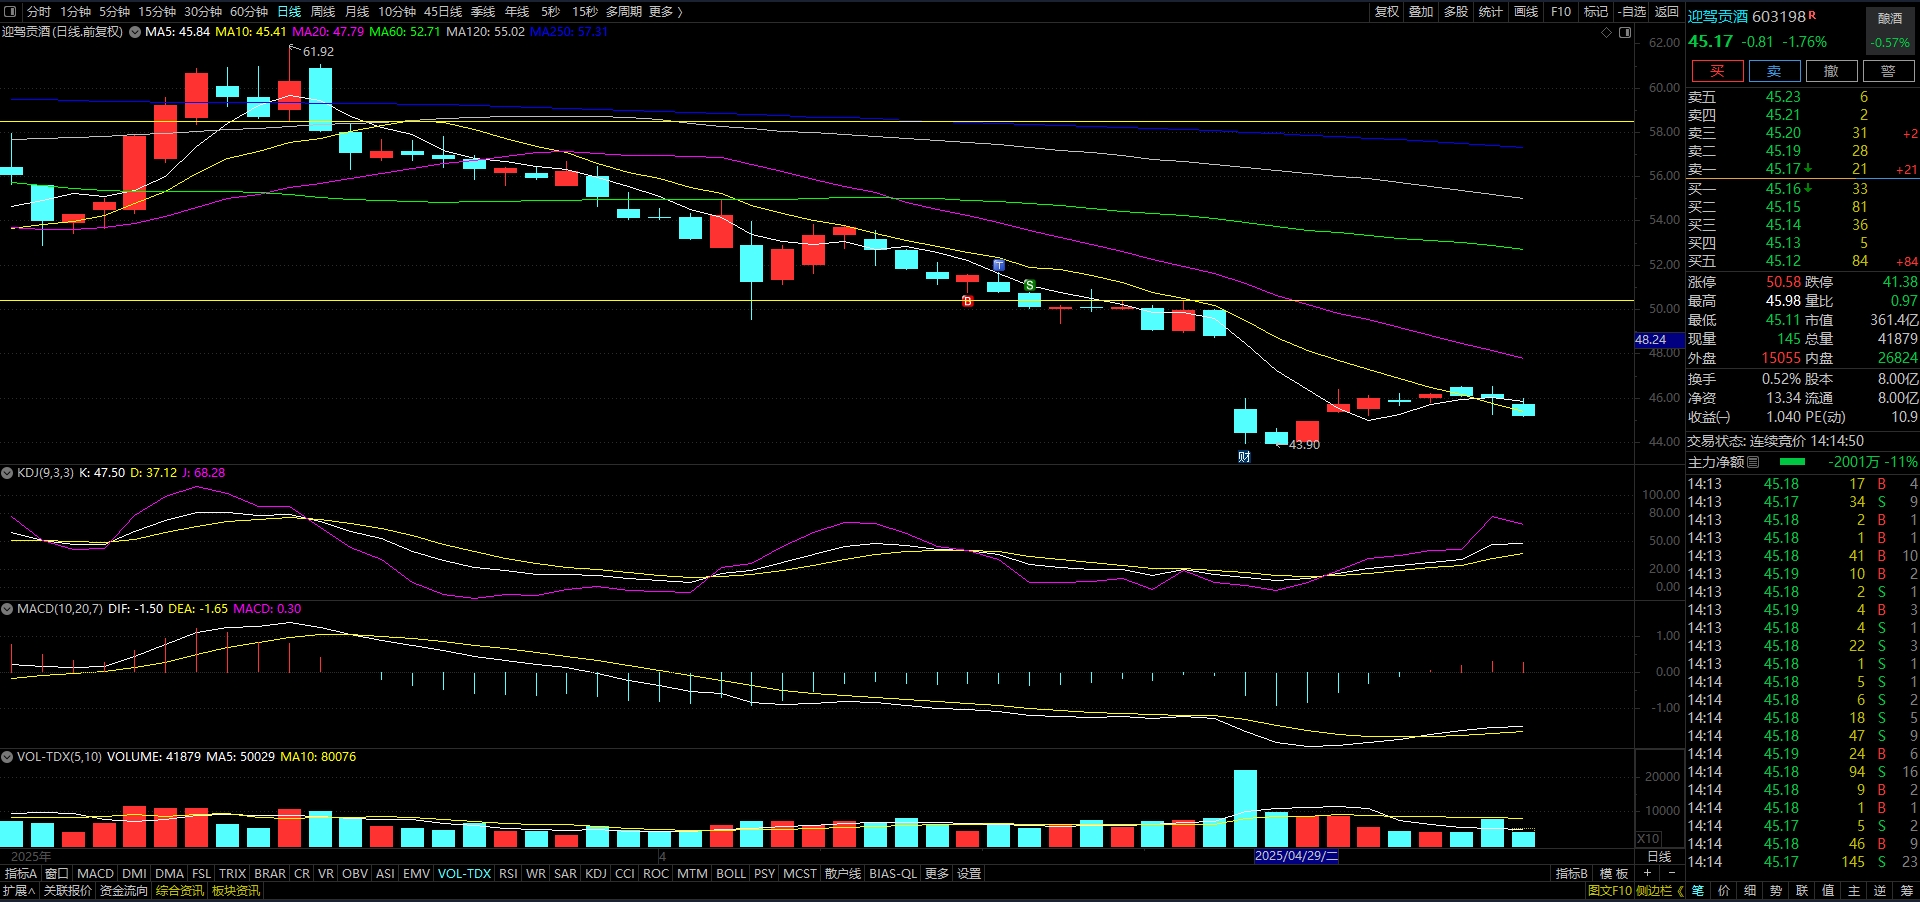
Task: Select the MACD indicator tab
Action: [x=95, y=873]
